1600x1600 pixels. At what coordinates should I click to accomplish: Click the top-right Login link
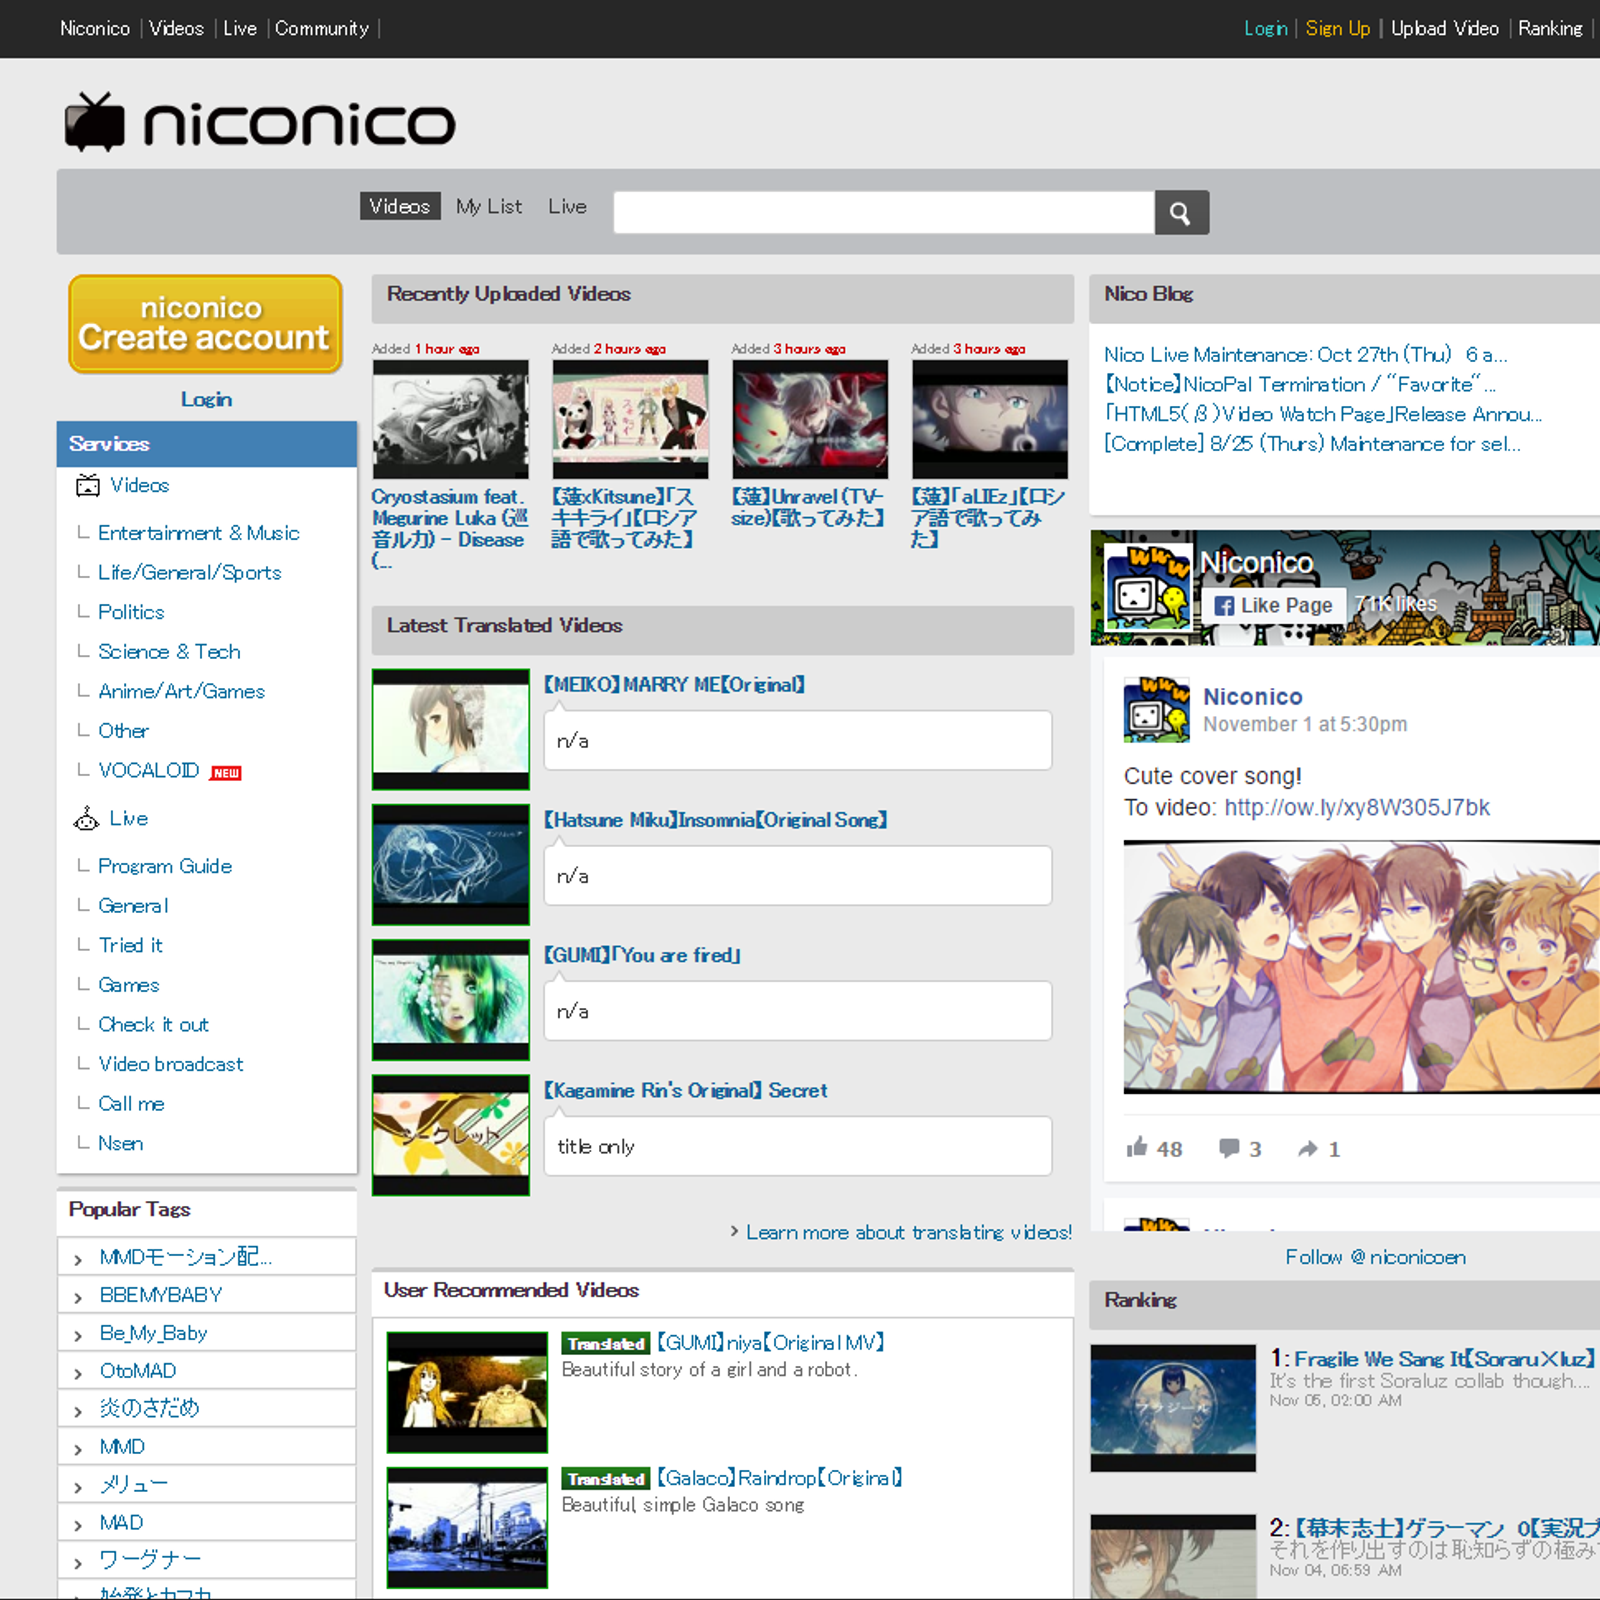click(x=1266, y=28)
